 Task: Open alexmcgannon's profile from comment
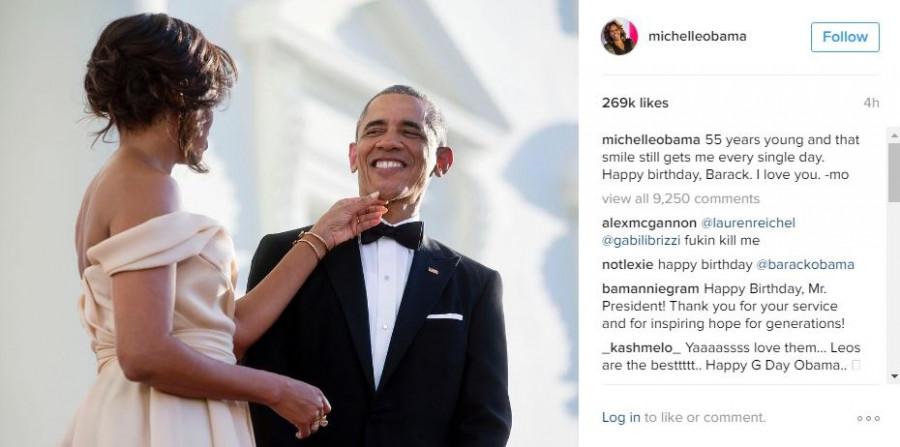649,223
